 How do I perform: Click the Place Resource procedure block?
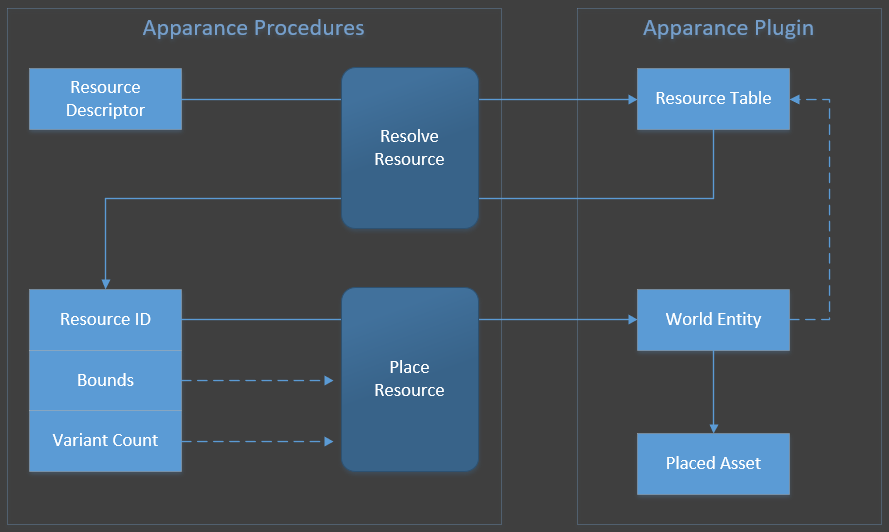409,379
